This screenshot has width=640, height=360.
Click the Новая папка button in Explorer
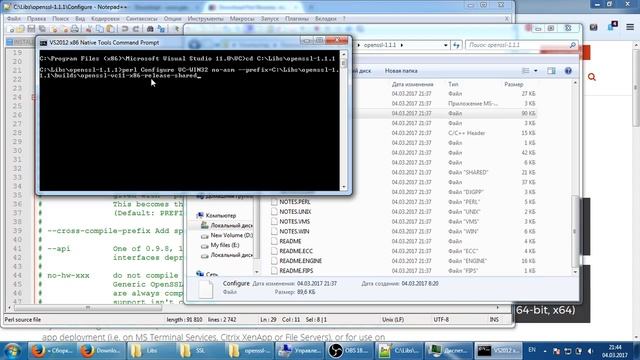(401, 71)
